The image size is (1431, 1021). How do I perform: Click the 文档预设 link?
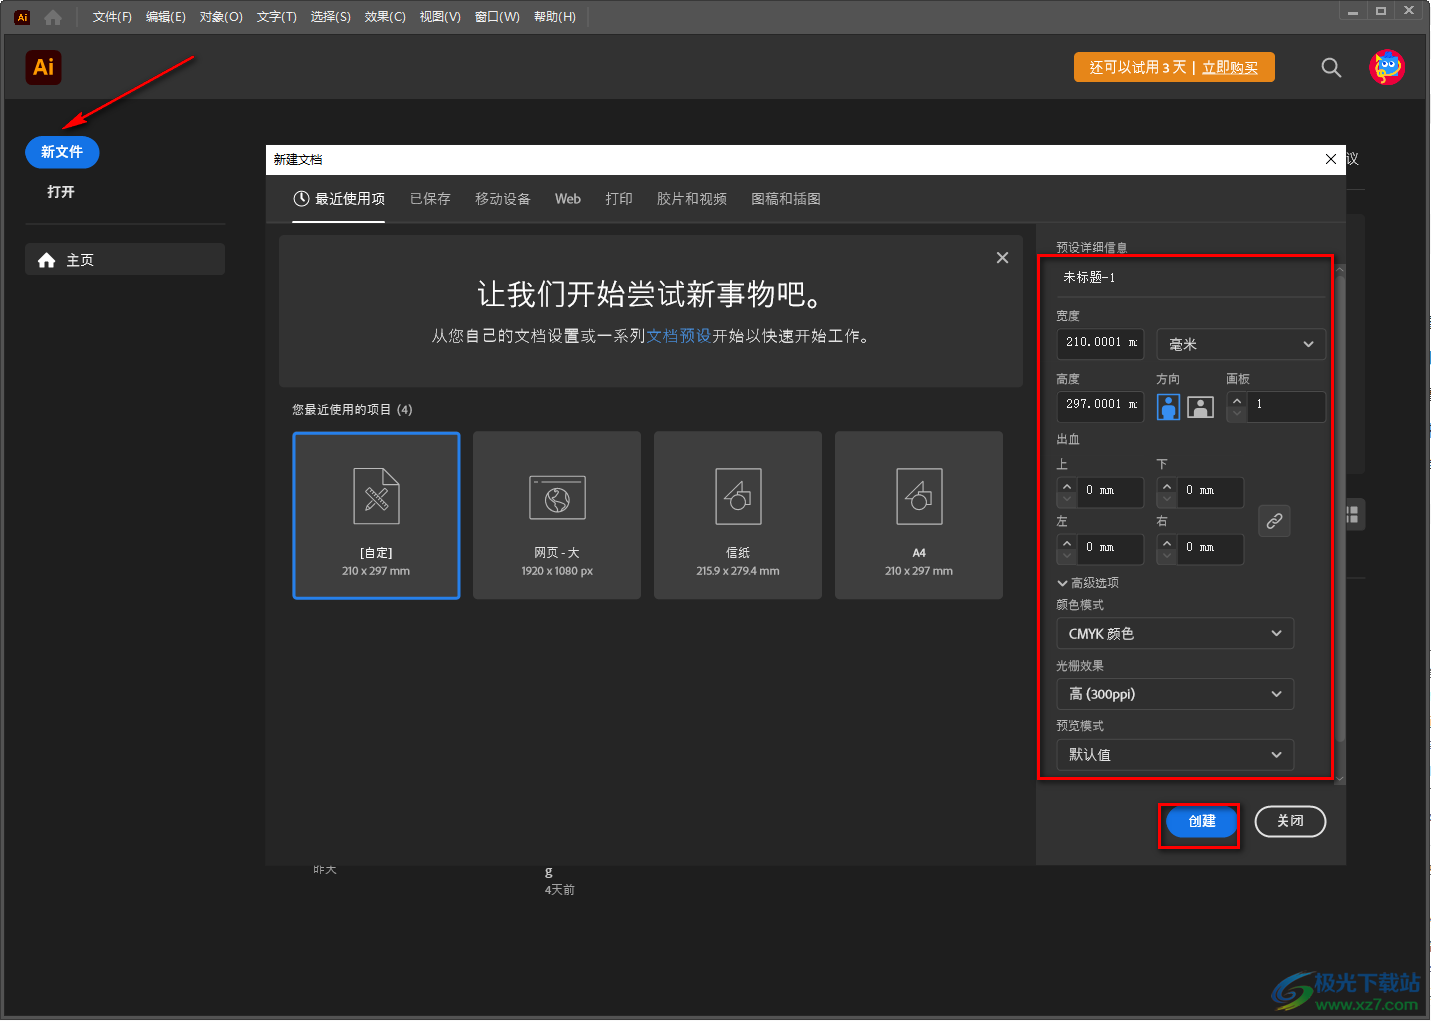coord(678,336)
